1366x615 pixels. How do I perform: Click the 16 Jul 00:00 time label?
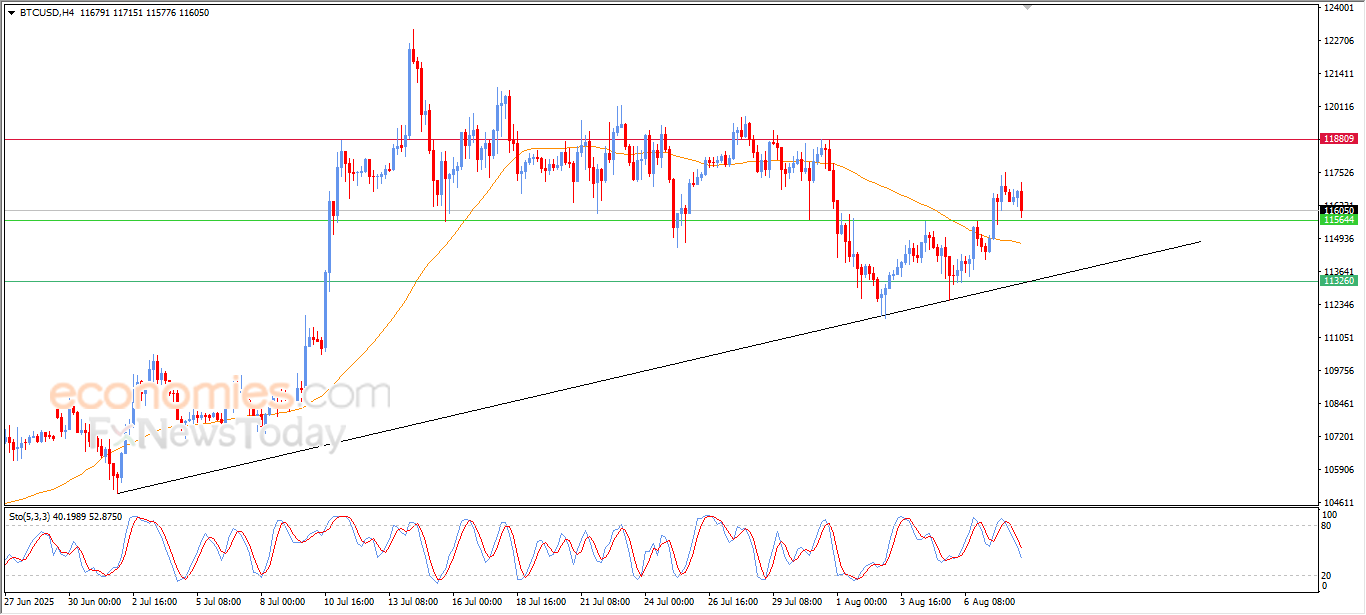477,603
